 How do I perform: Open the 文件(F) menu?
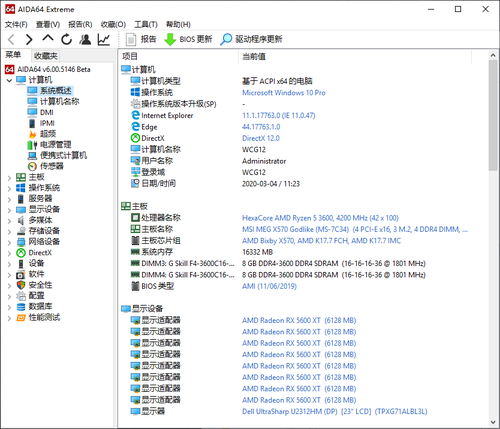(16, 24)
